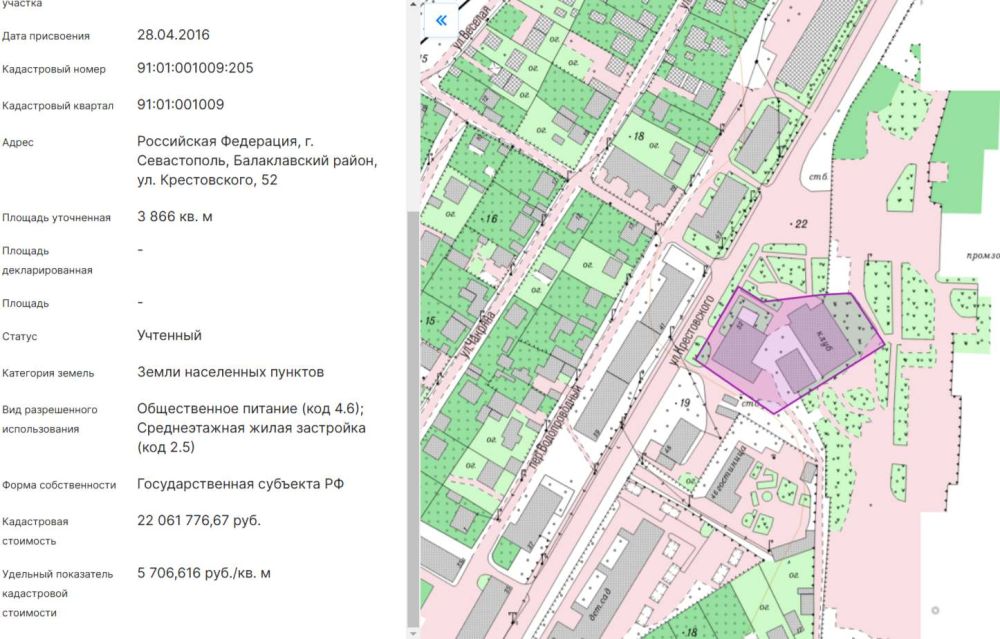Click the Общественное питание permitted use text
This screenshot has height=639, width=1000.
click(x=250, y=408)
